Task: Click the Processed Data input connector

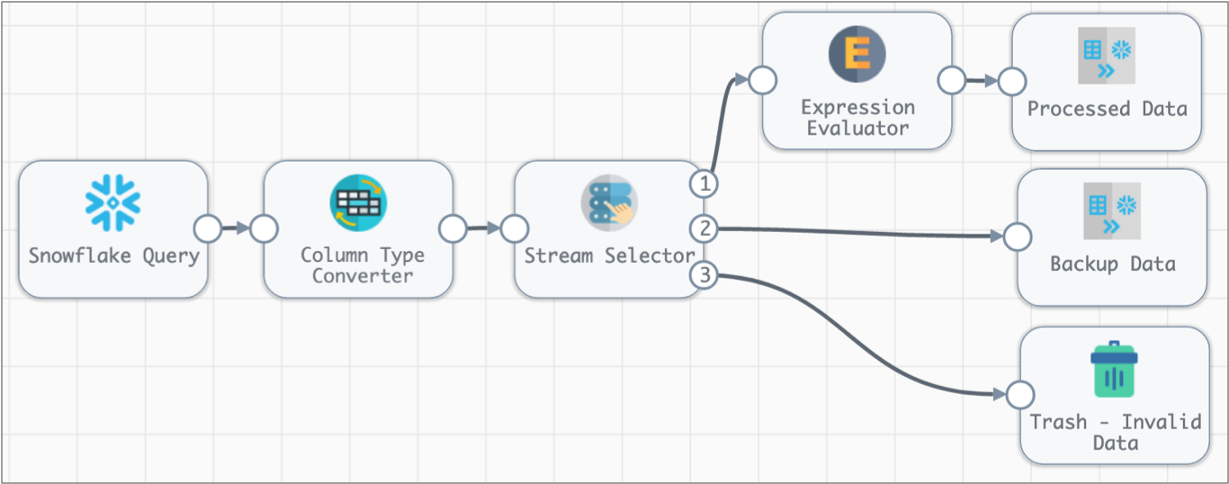Action: click(x=1012, y=80)
